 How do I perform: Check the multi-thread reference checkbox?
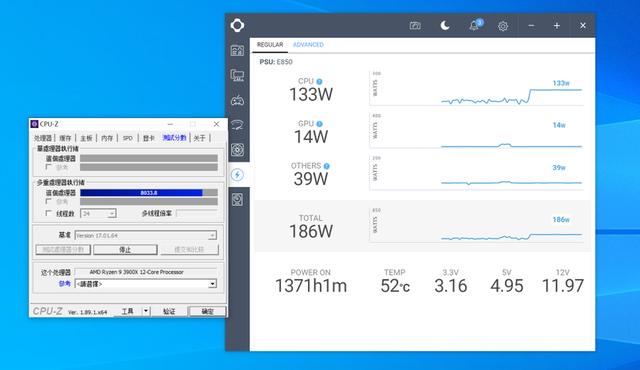[49, 202]
